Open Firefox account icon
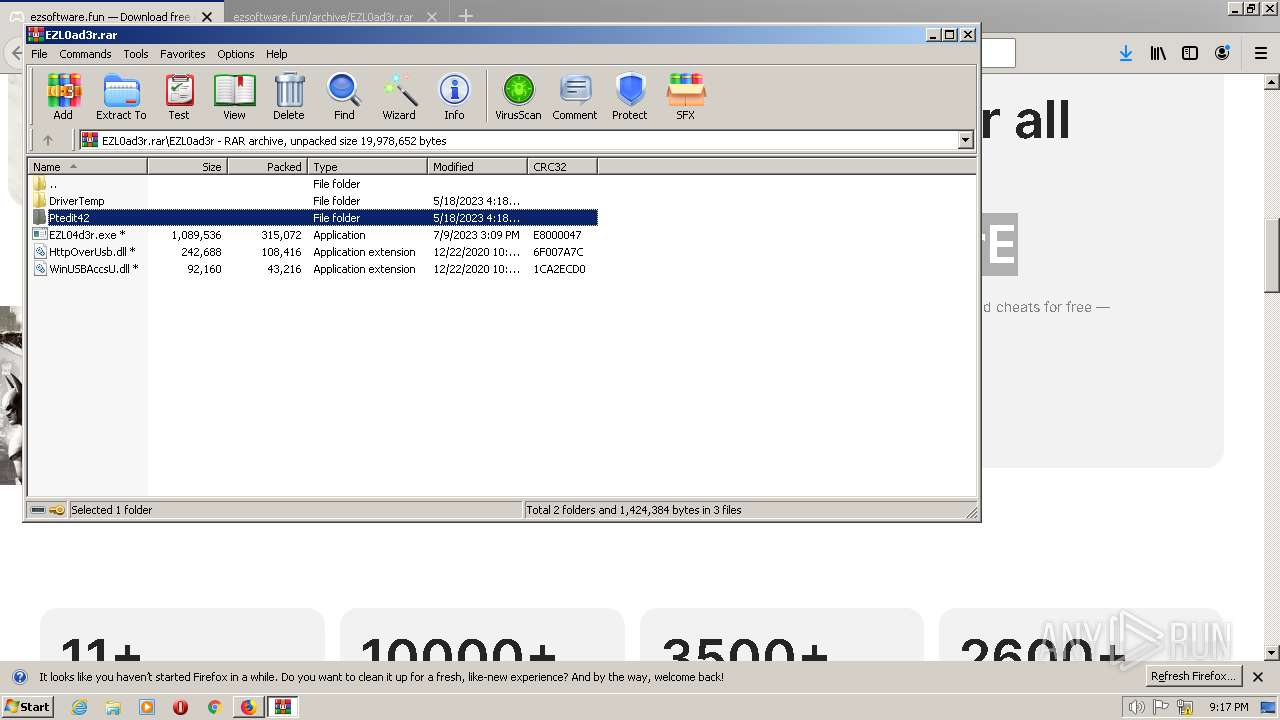 (1222, 53)
